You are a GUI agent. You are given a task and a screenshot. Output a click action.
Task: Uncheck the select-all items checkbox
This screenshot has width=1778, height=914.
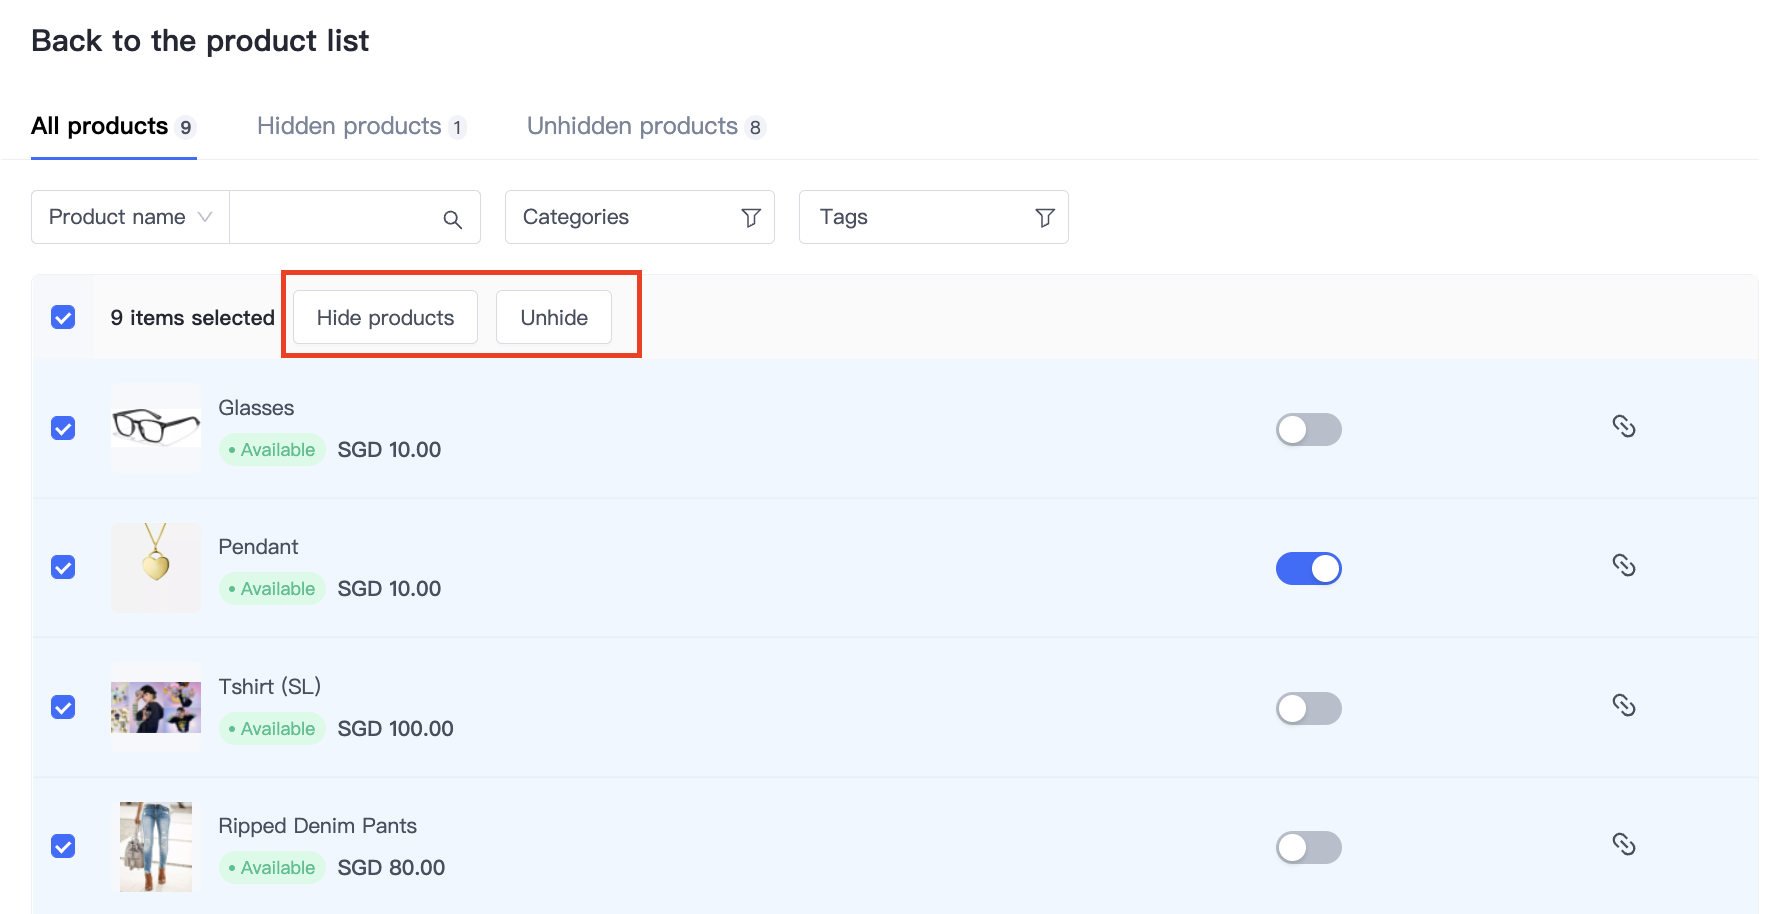coord(63,318)
